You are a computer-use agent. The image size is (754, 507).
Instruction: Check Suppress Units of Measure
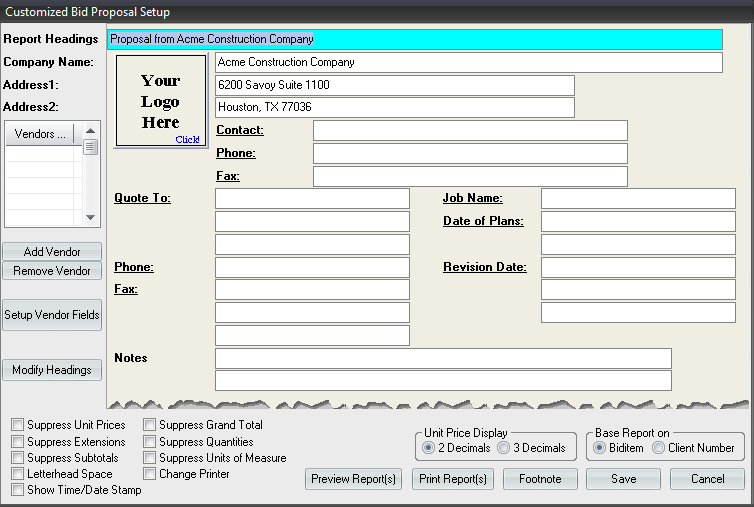click(x=150, y=457)
